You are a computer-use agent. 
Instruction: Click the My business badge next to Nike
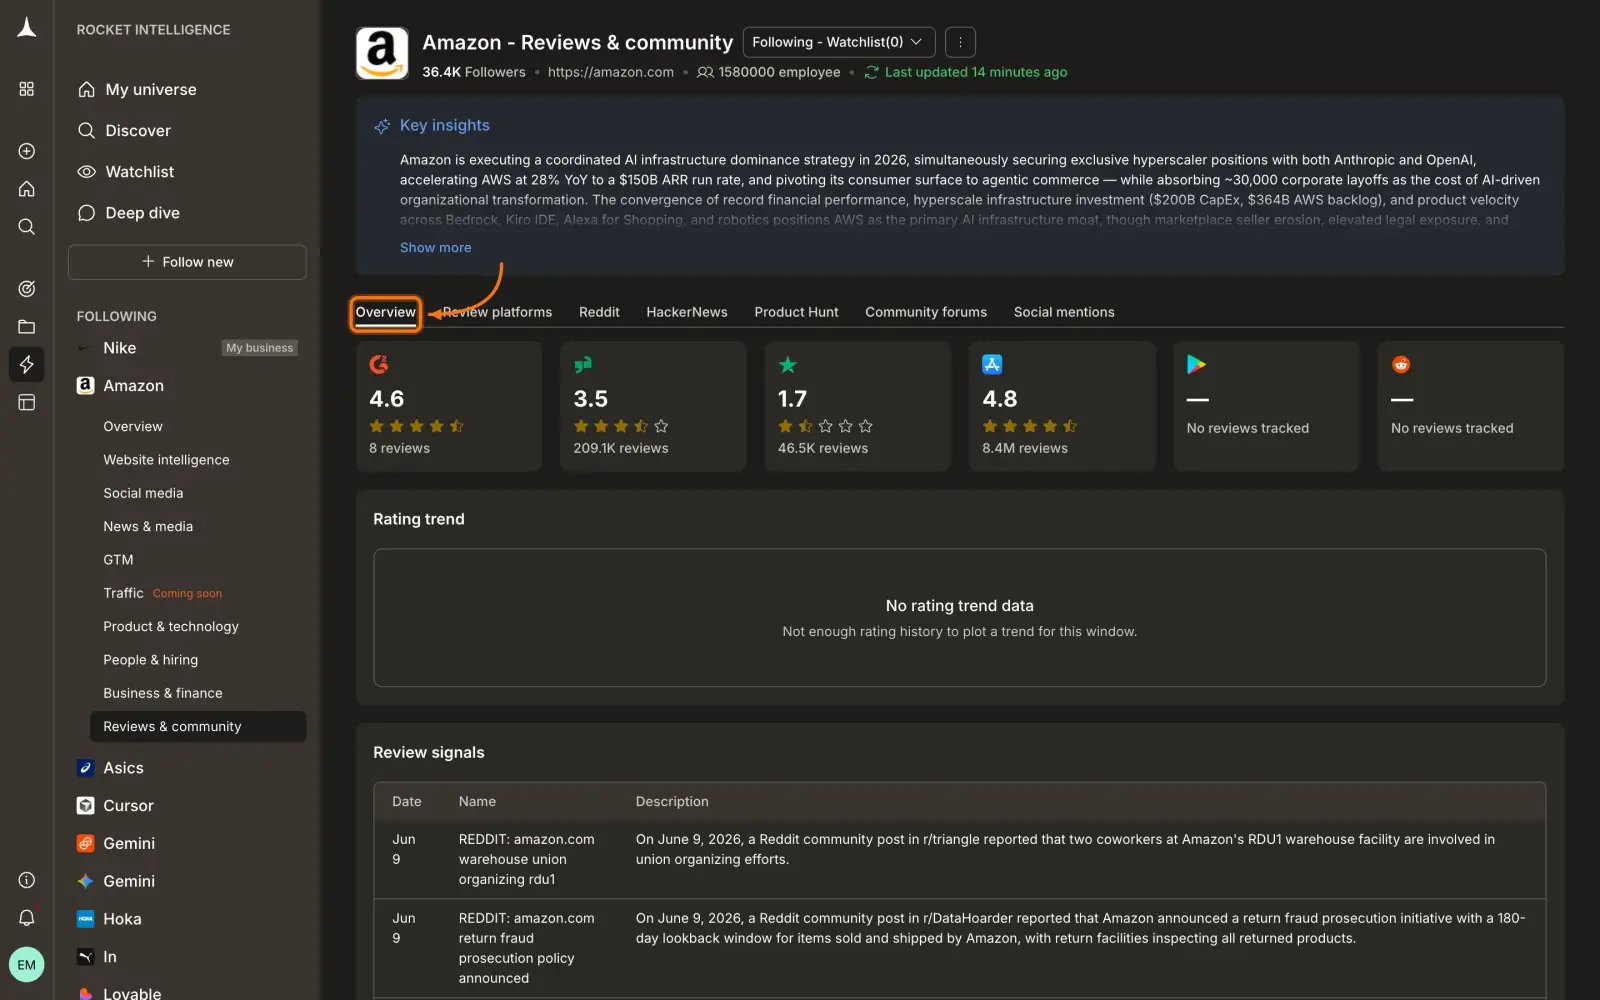260,348
